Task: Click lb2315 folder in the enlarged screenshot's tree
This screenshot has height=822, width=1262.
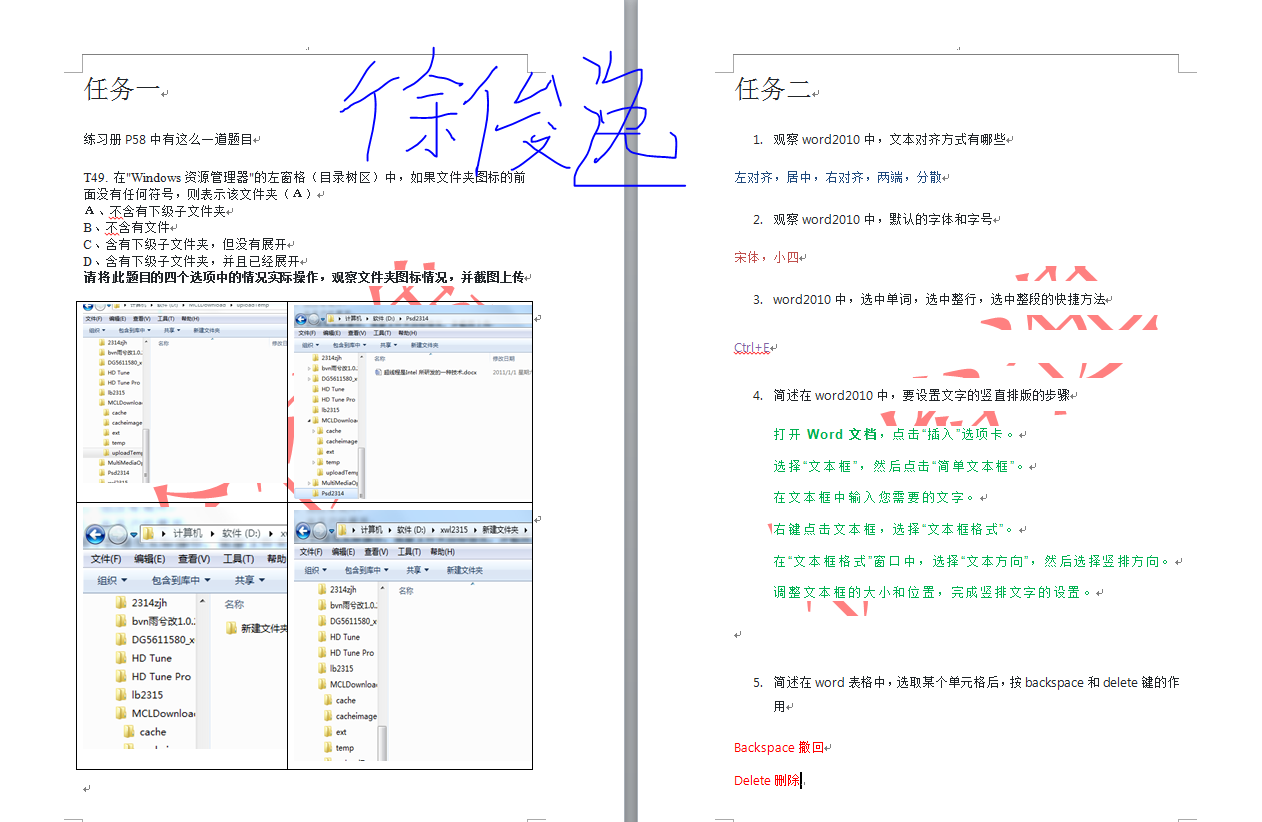Action: click(147, 695)
